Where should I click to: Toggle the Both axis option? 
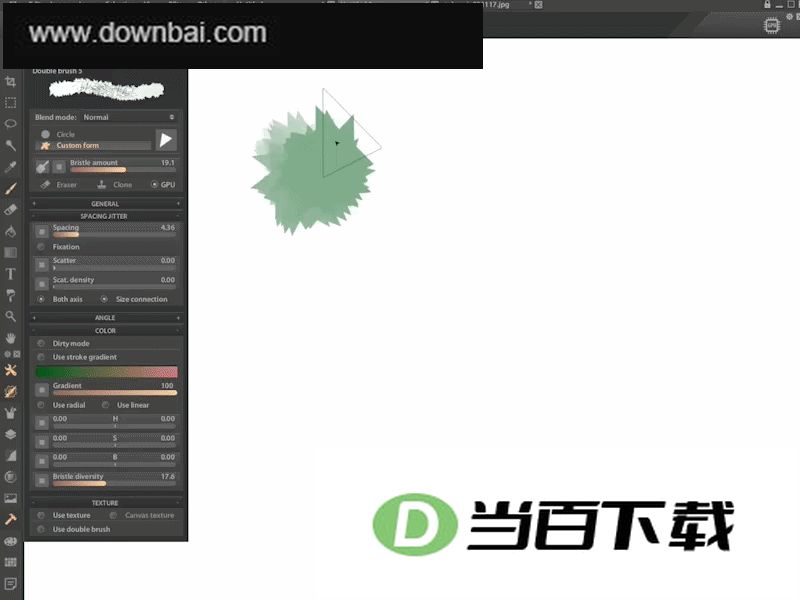(60, 299)
